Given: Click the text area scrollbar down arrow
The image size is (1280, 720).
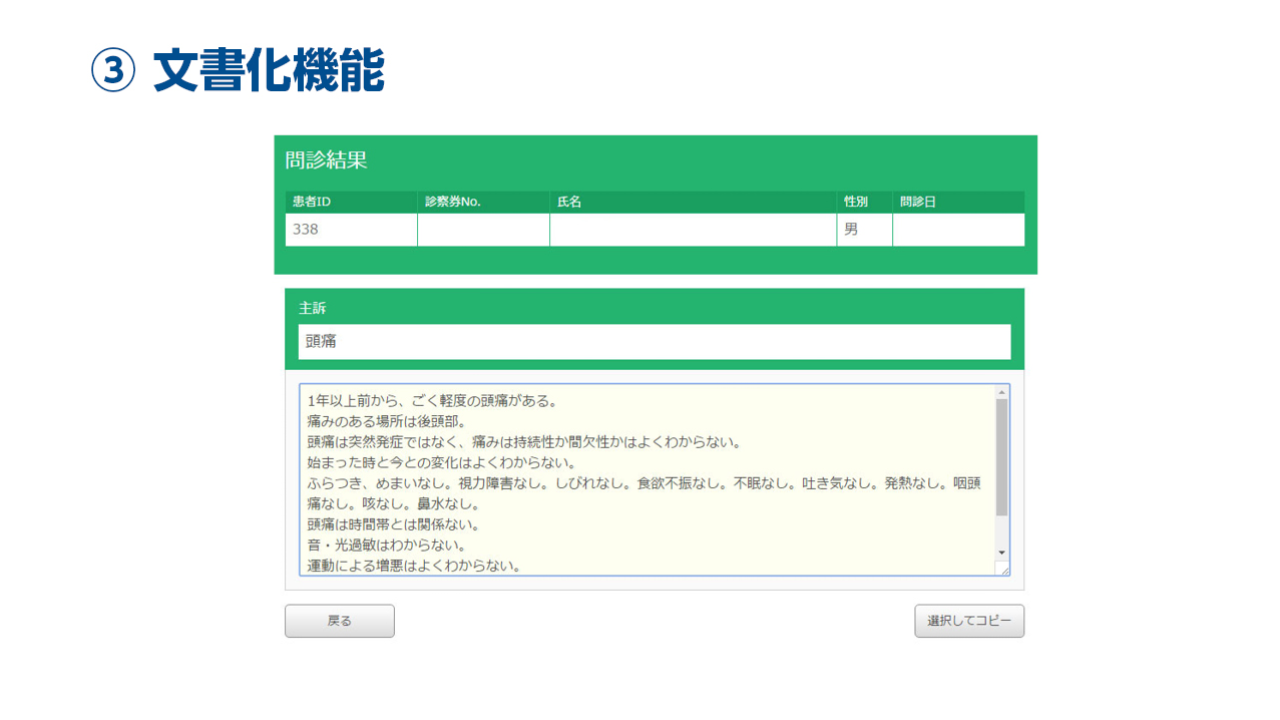Looking at the screenshot, I should click(x=1002, y=552).
